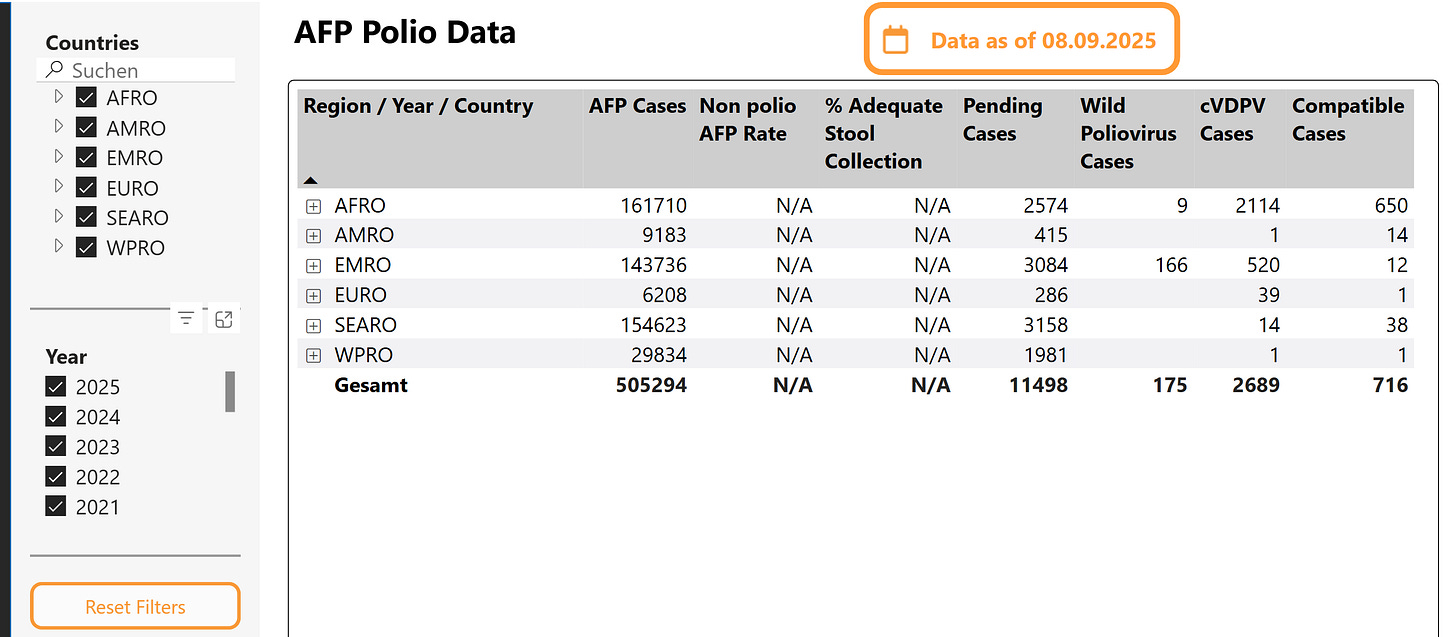Viewport: 1456px width, 637px height.
Task: Select SEARO pending cases value 3158
Action: tap(1046, 325)
